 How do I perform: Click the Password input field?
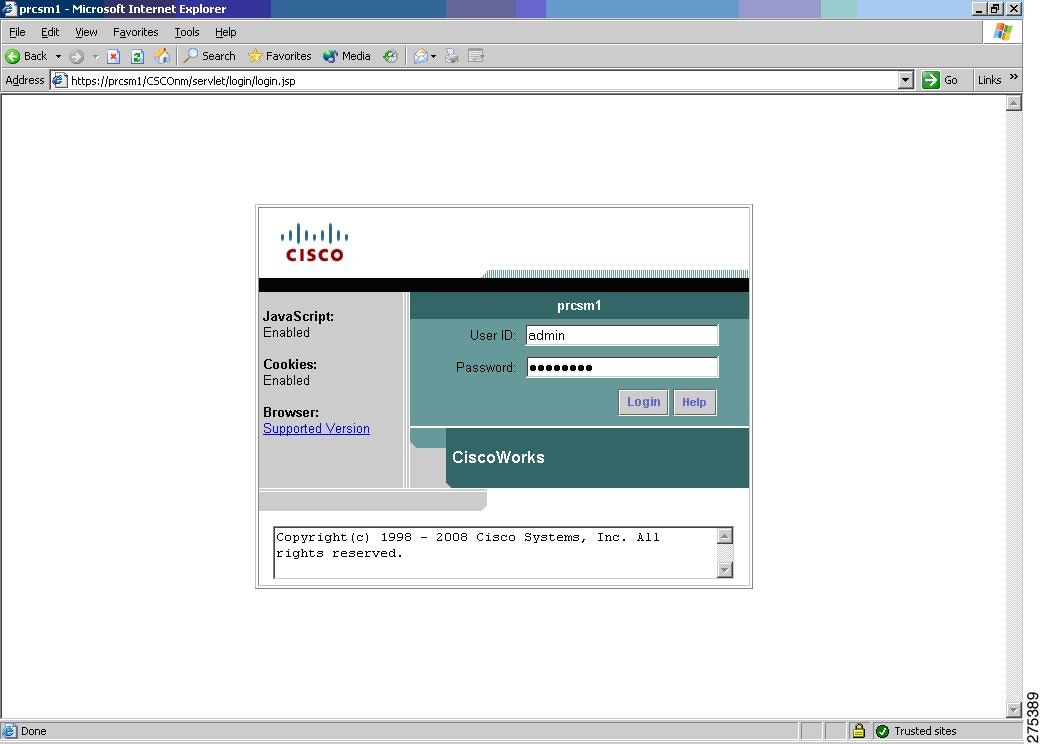(x=622, y=367)
